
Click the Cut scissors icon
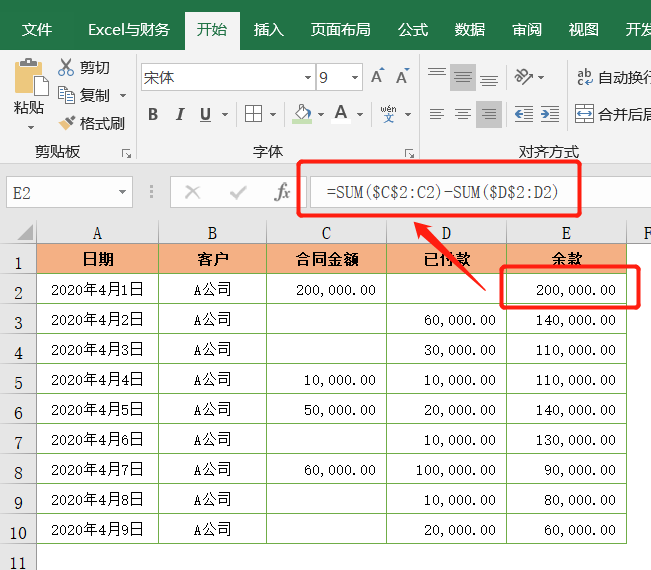point(66,67)
